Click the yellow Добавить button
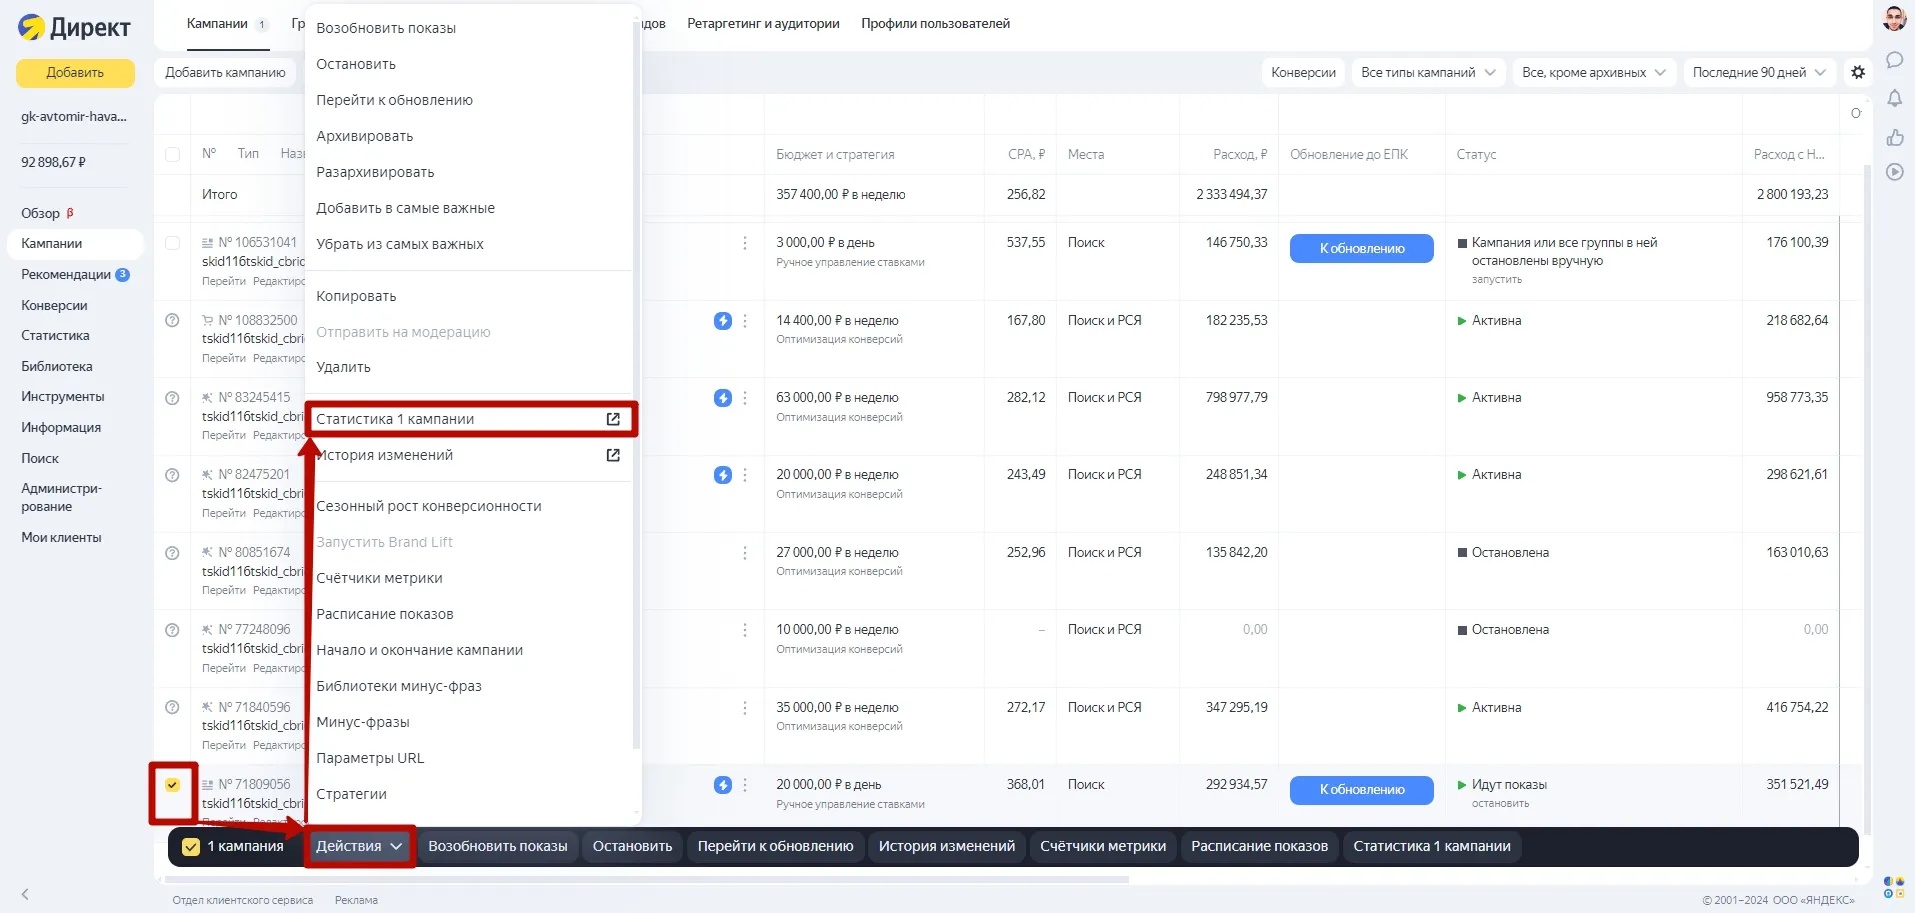Viewport: 1915px width, 913px height. point(75,72)
